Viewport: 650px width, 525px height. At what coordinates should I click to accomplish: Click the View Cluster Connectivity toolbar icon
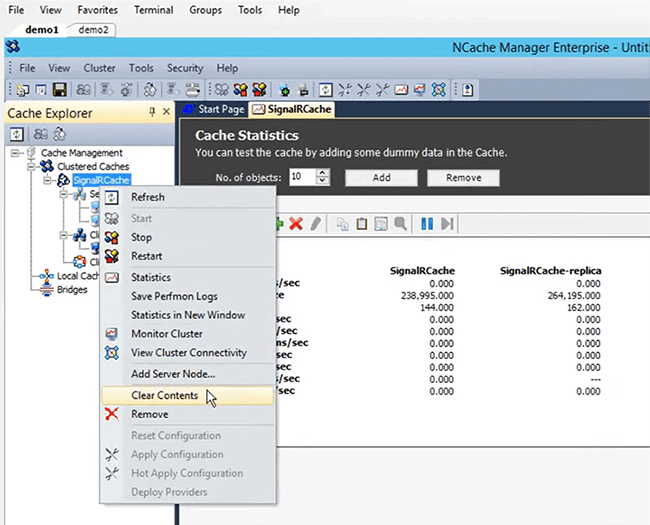[439, 90]
